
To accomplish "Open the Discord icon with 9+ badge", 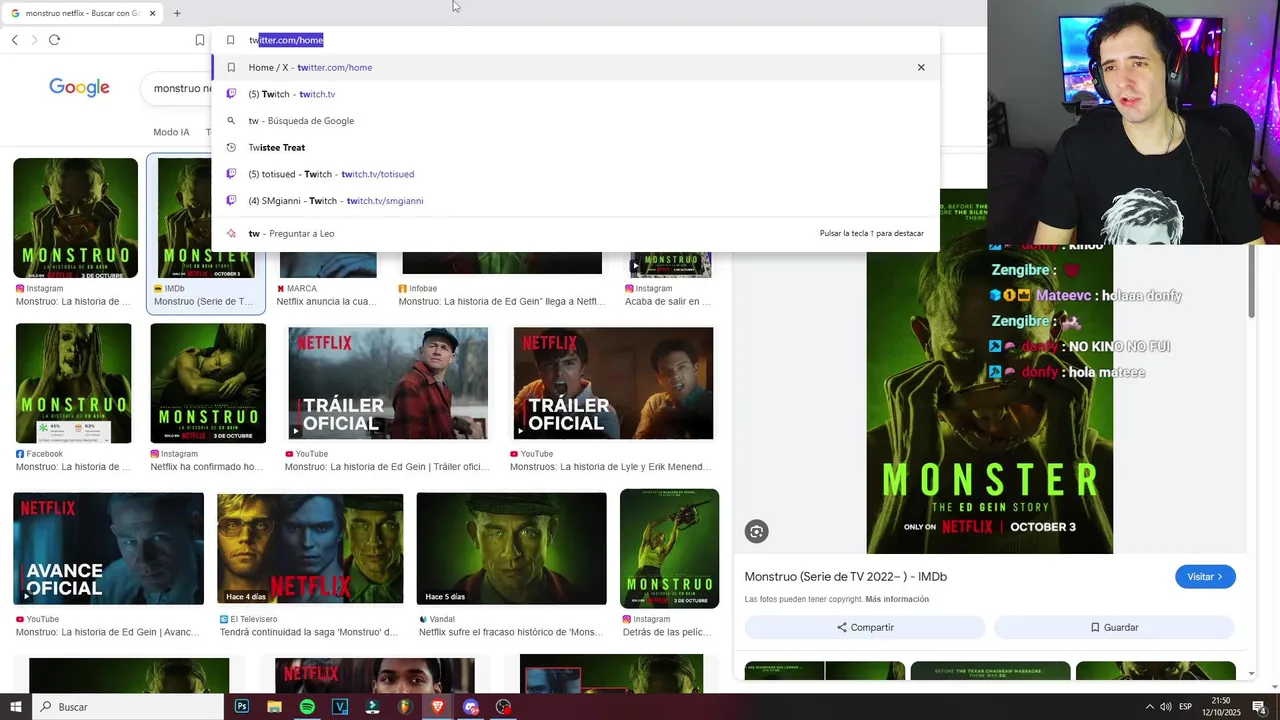I will [x=471, y=707].
